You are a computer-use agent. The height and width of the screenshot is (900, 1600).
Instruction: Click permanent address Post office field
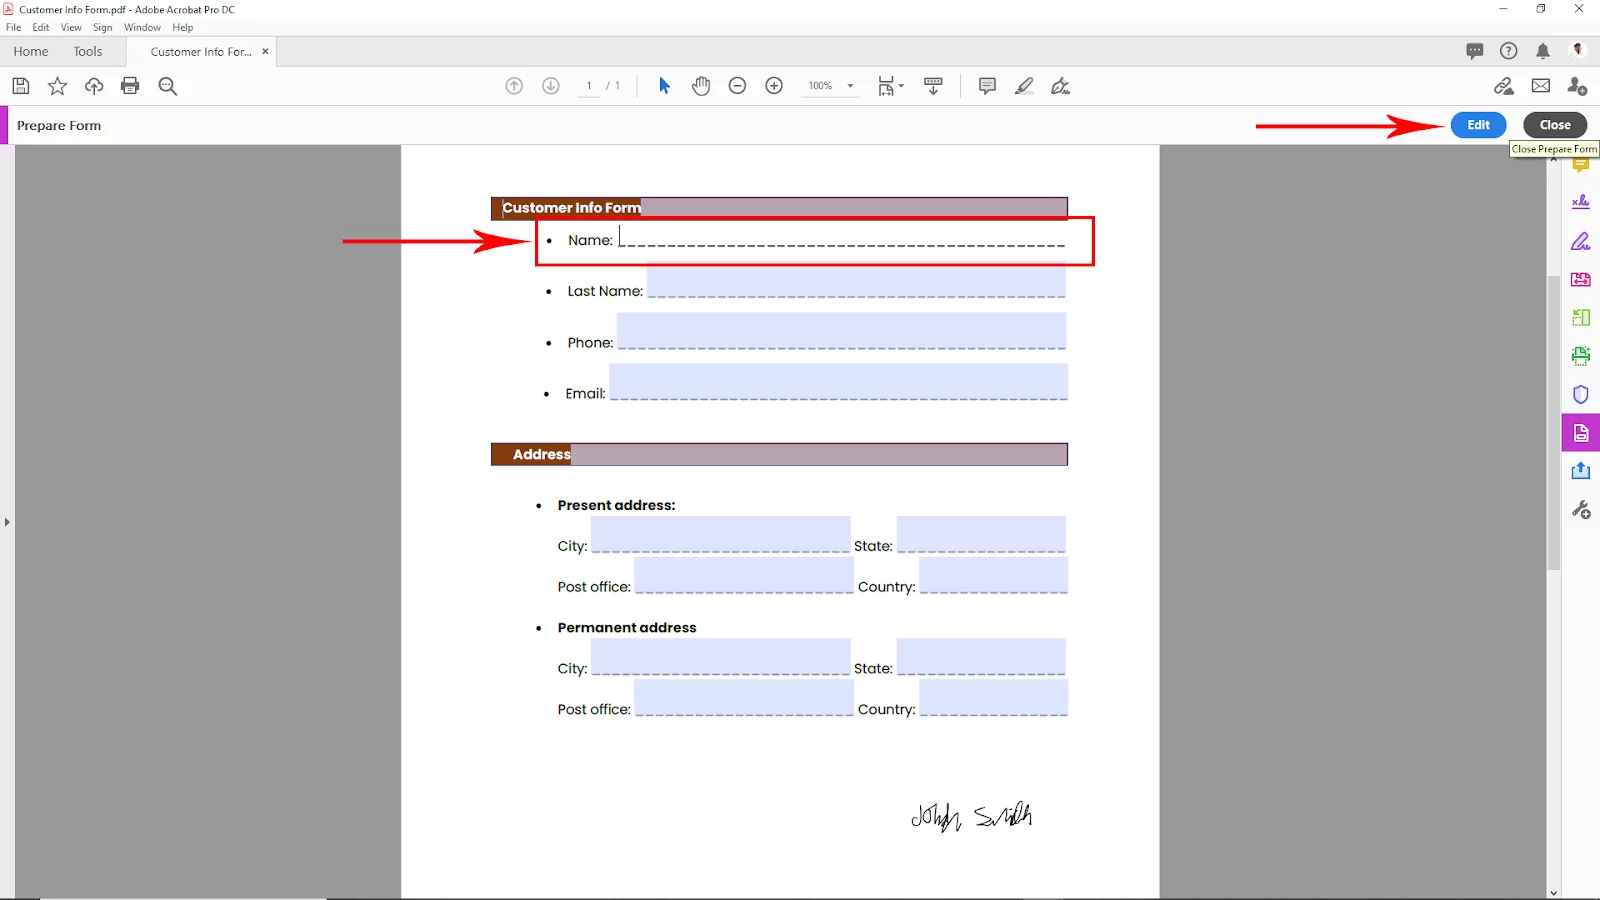pos(744,698)
